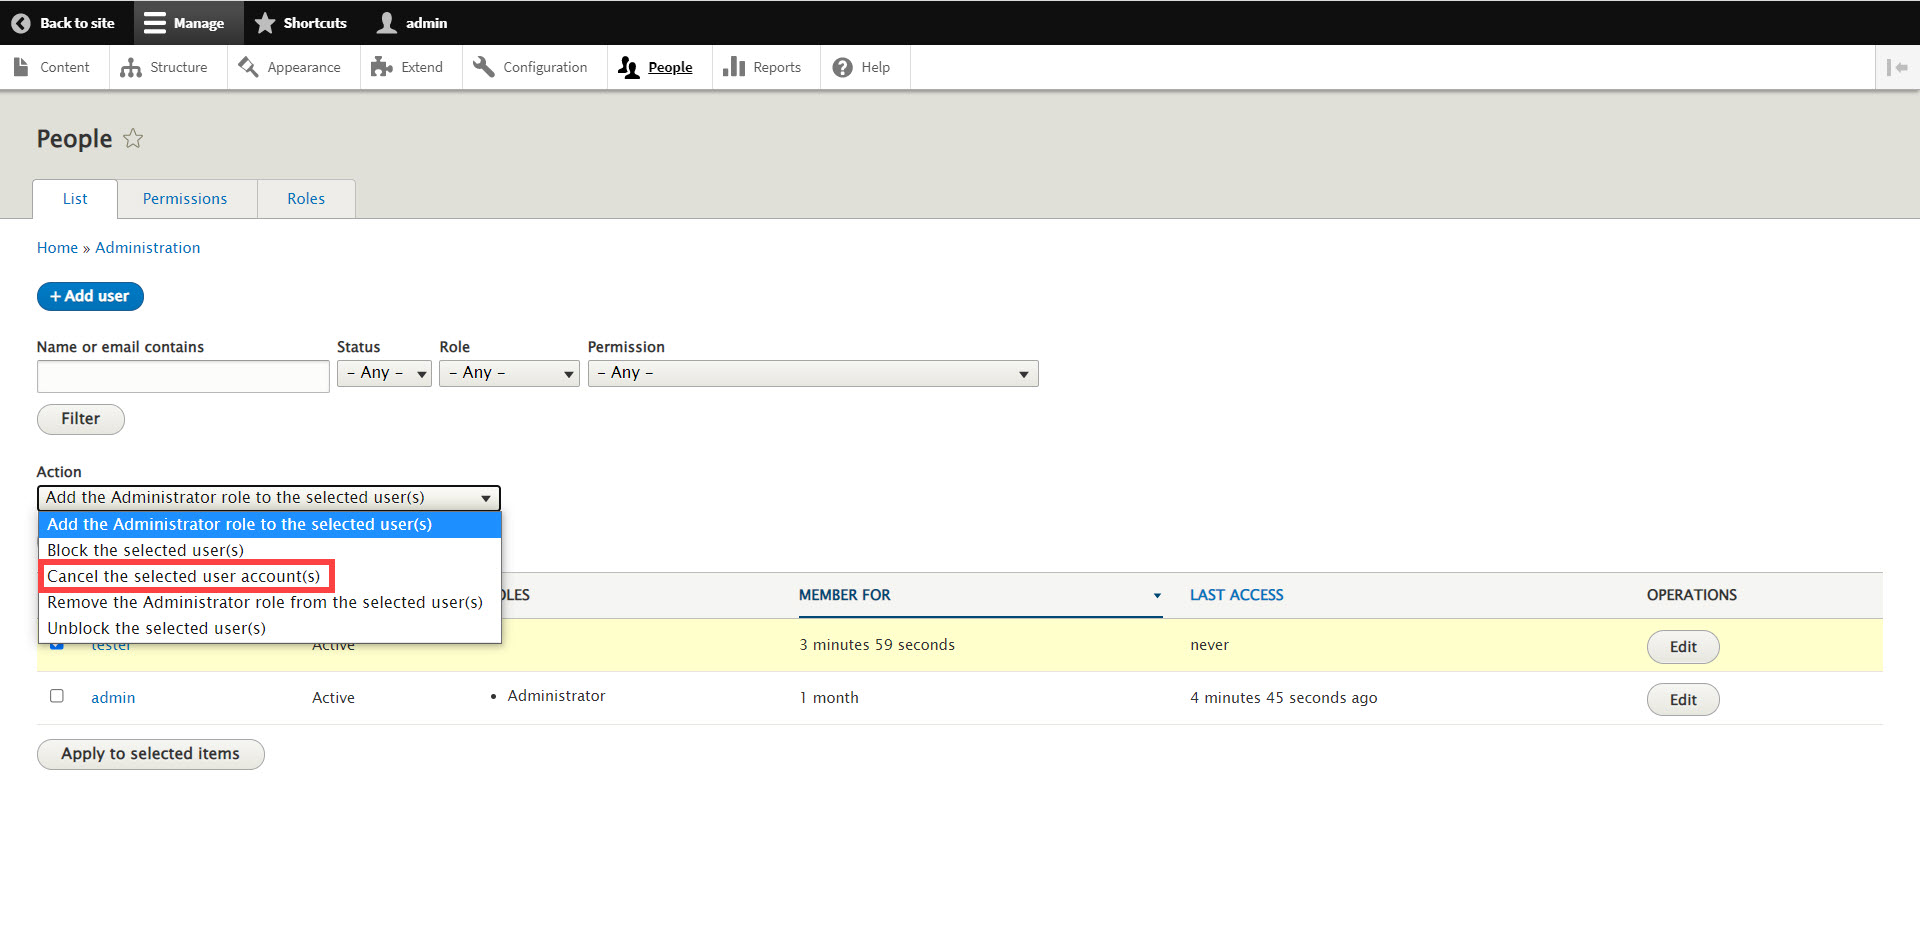Open Configuration via its wrench icon
Viewport: 1920px width, 952px height.
pyautogui.click(x=484, y=67)
